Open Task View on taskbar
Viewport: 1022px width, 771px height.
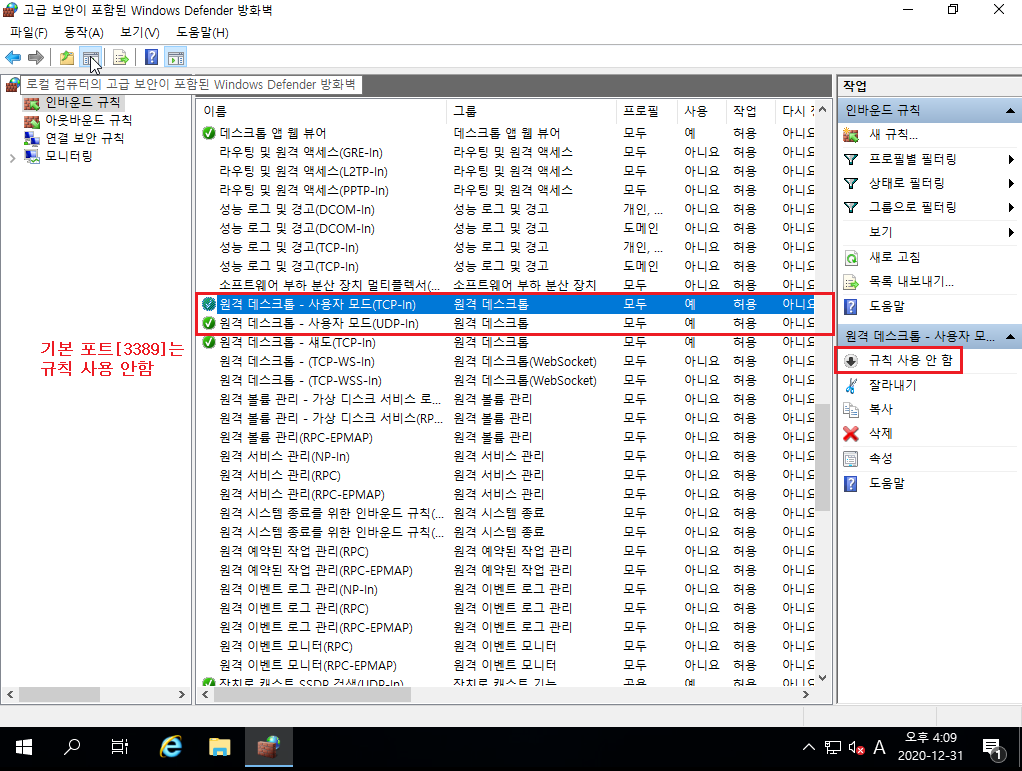click(120, 747)
